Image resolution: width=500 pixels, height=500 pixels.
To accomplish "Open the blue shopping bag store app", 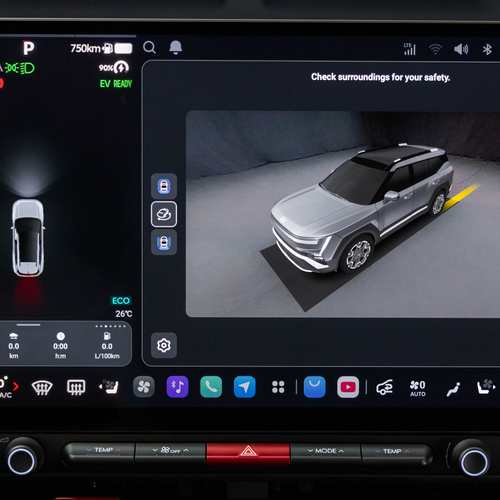I will [315, 387].
